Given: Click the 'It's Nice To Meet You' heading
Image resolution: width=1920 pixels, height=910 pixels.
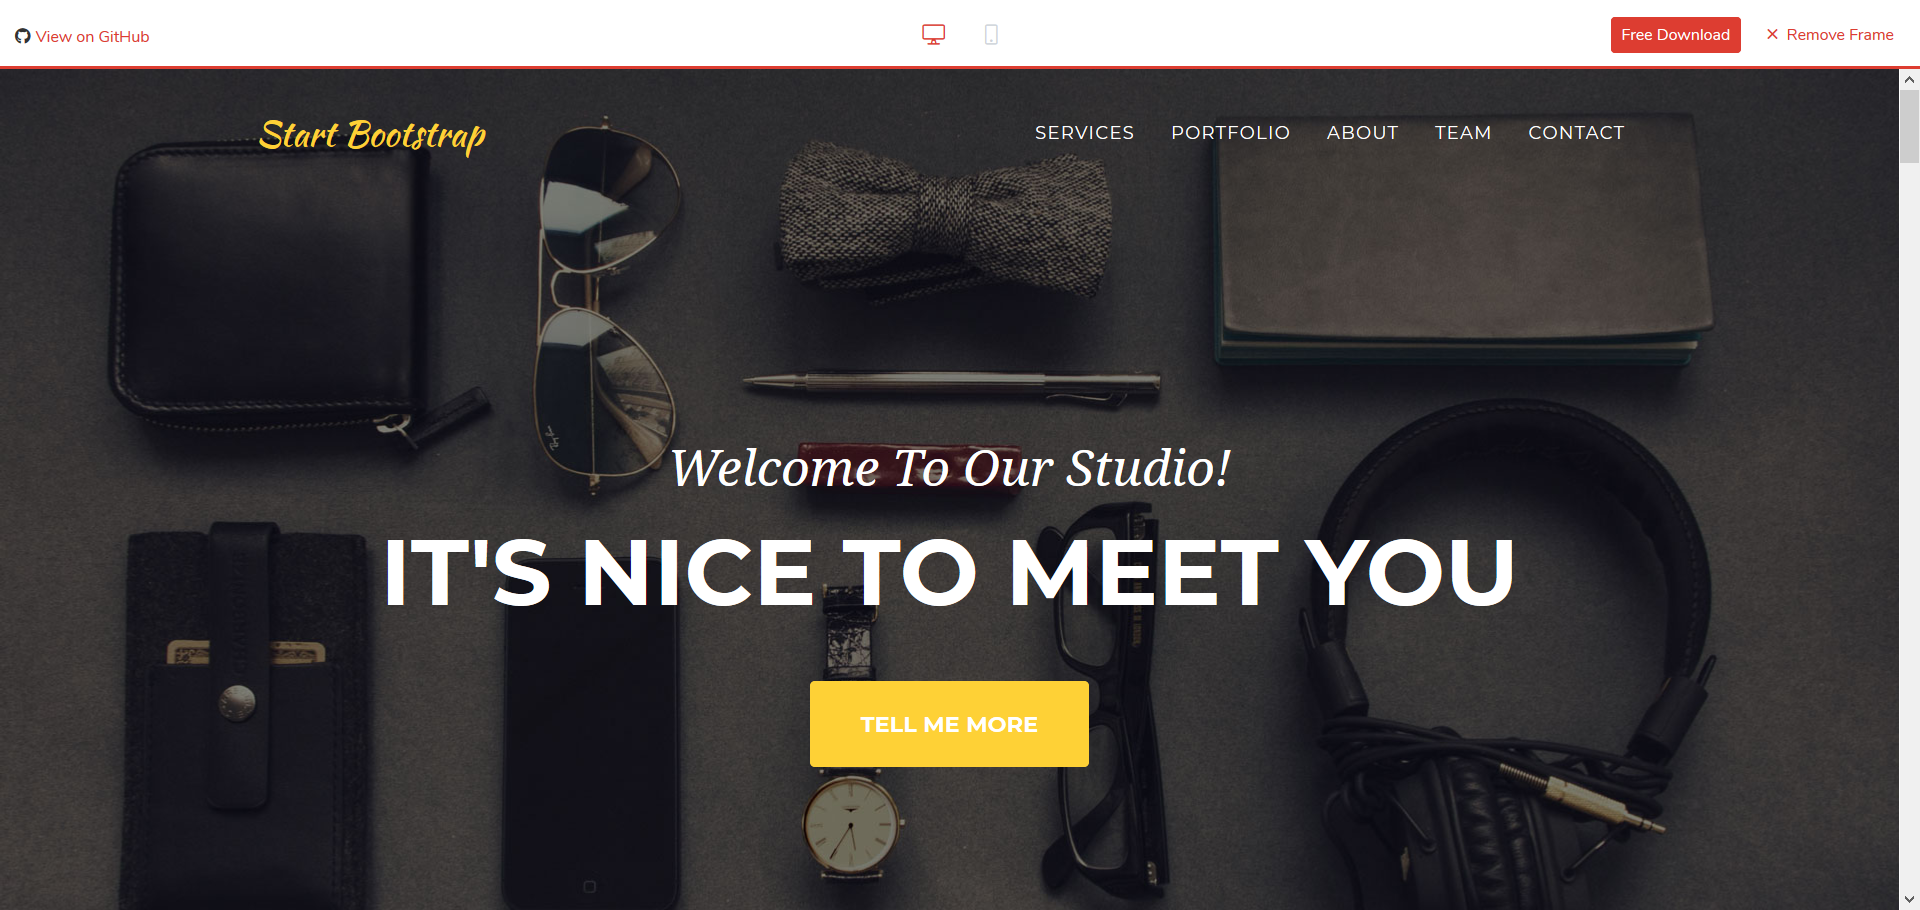Looking at the screenshot, I should pyautogui.click(x=949, y=572).
